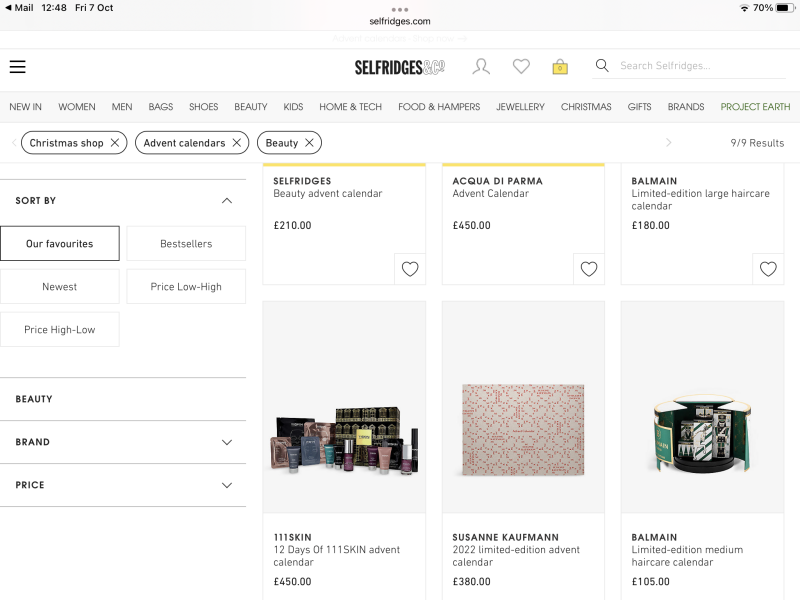
Task: Click the £210.00 Selfridges price
Action: pyautogui.click(x=292, y=226)
